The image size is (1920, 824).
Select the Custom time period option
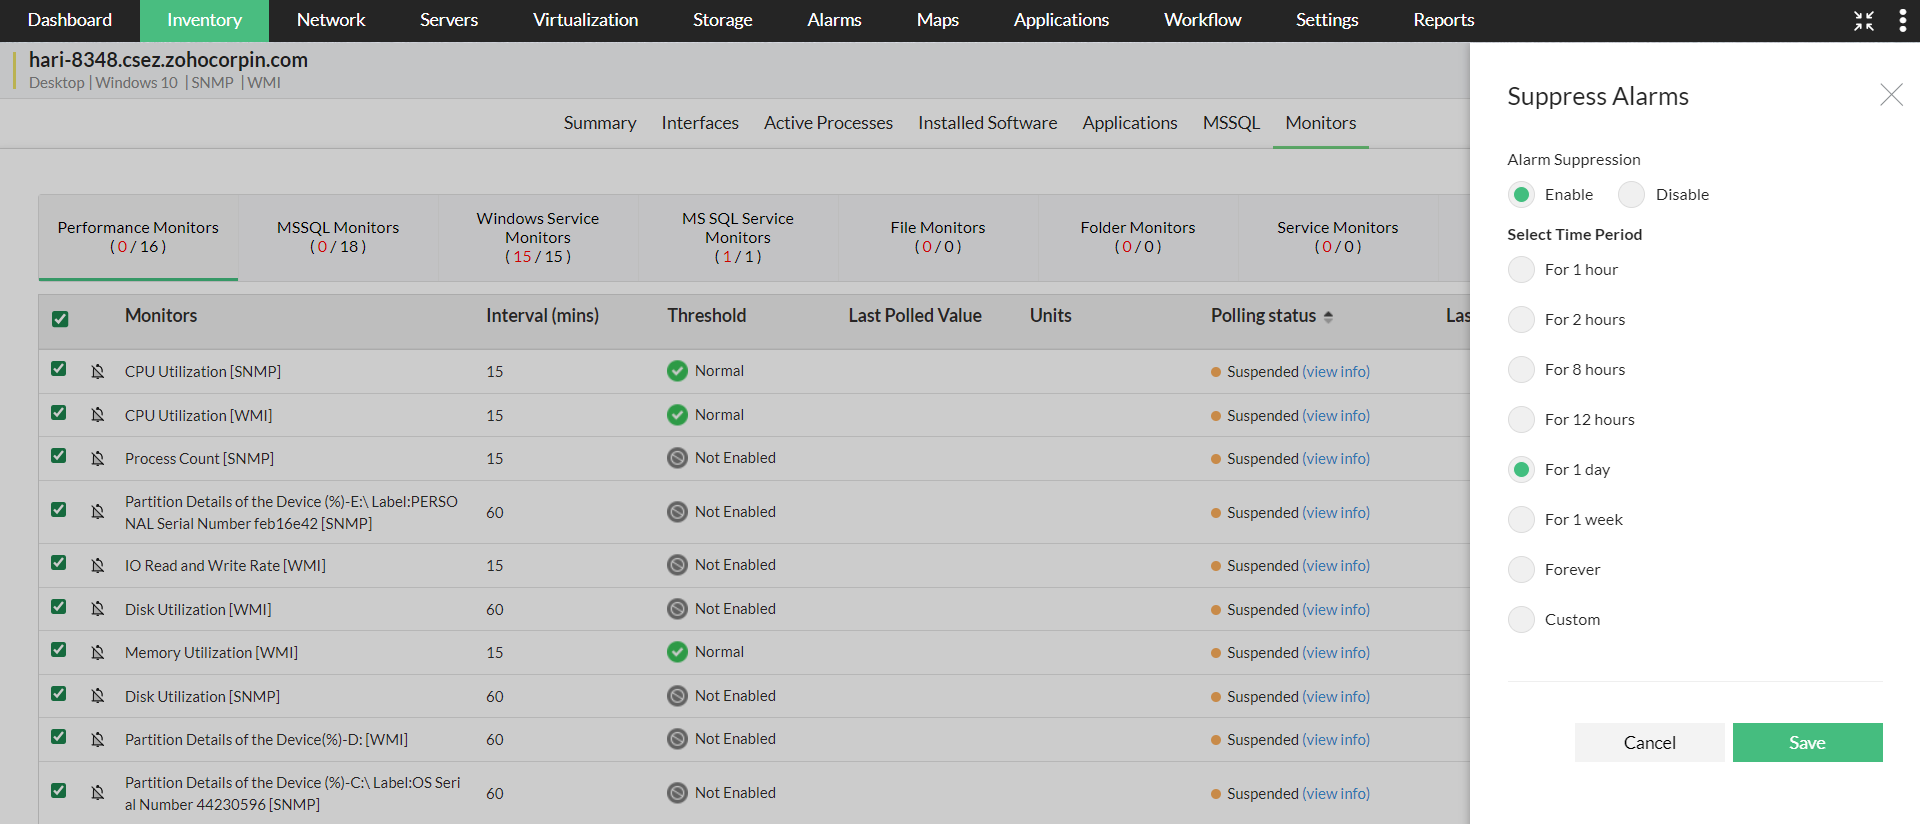(x=1521, y=619)
